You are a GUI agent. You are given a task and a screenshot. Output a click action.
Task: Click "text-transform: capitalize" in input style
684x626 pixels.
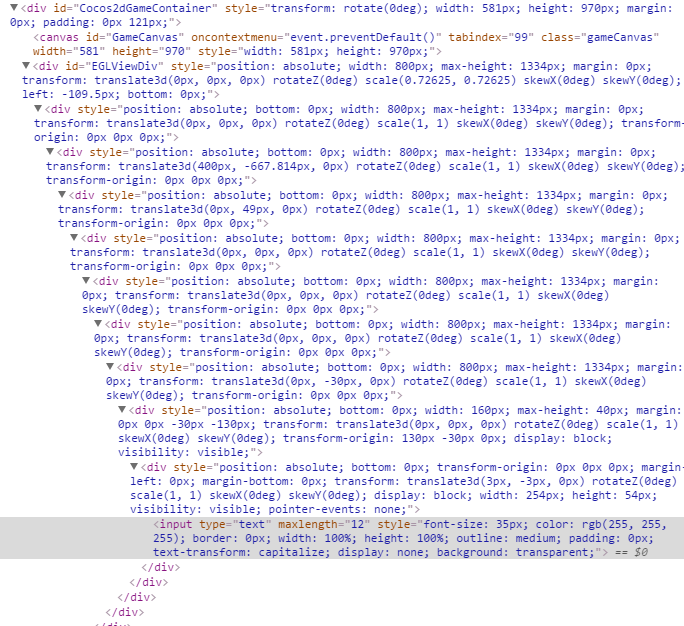tap(240, 552)
